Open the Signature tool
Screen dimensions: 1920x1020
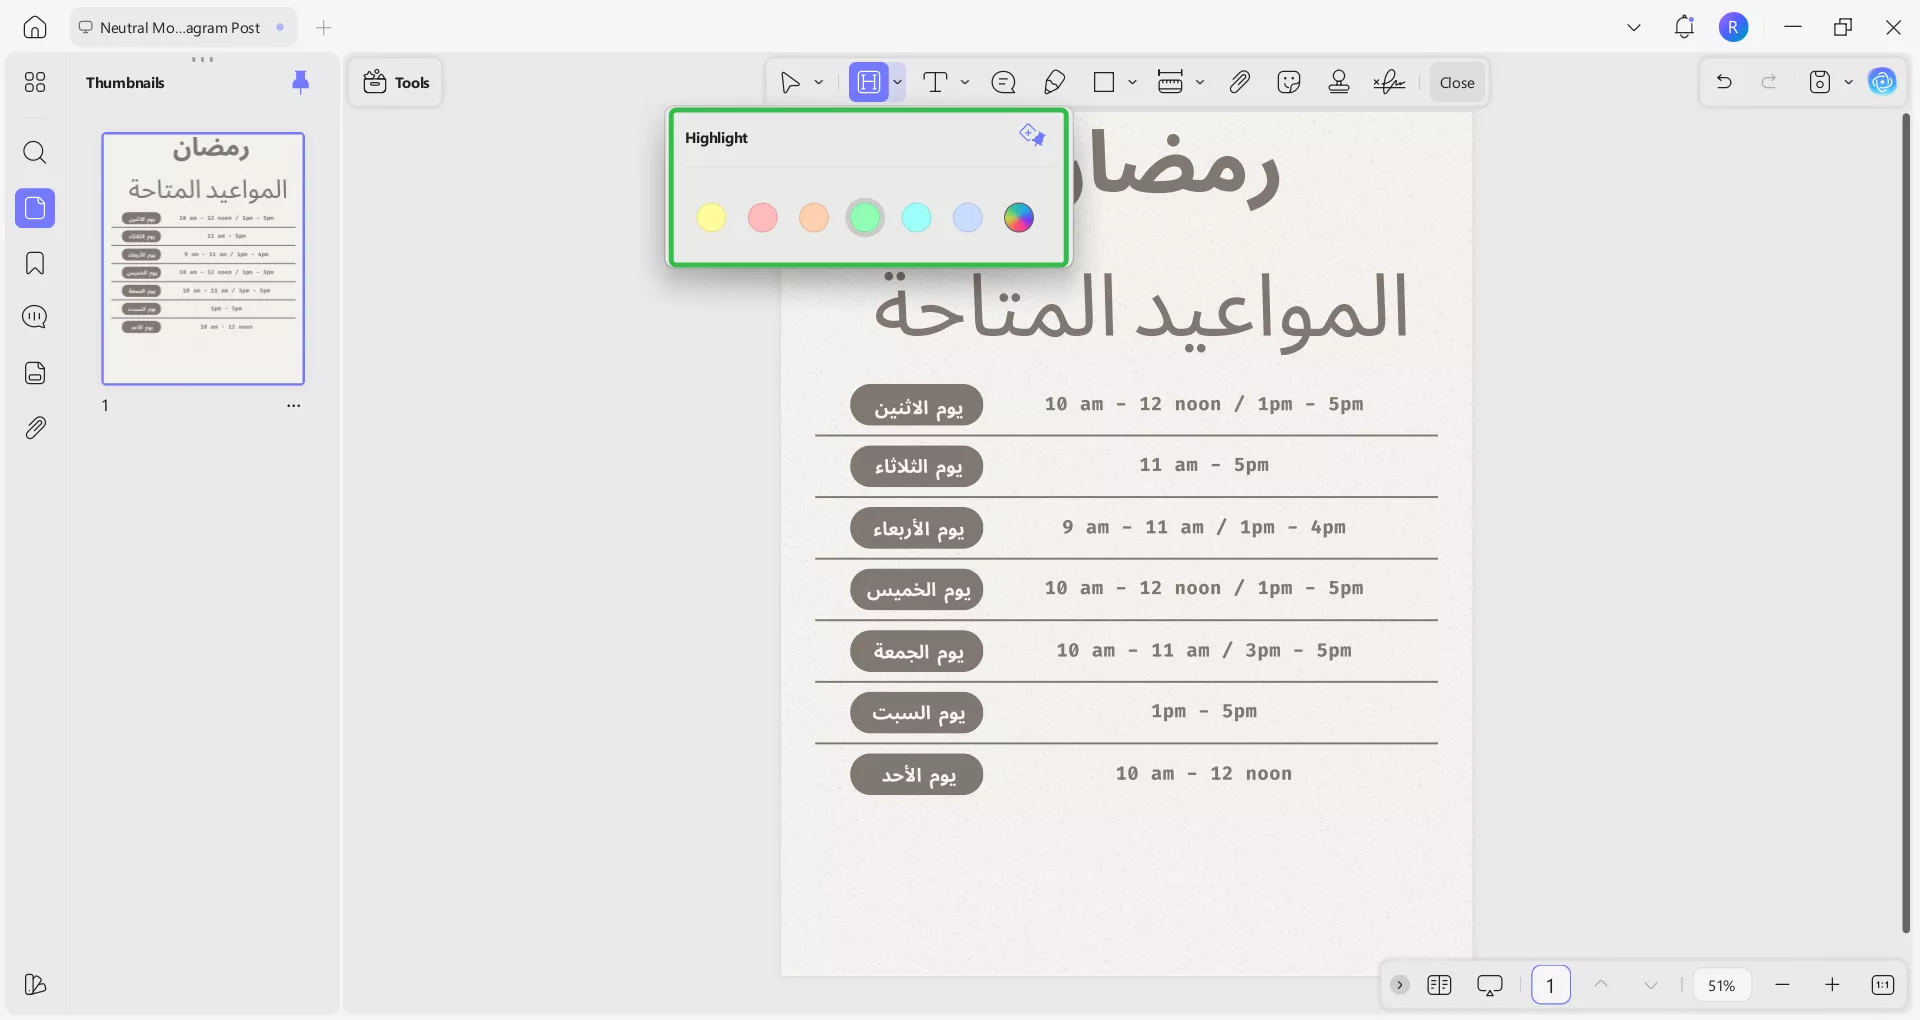(x=1389, y=82)
